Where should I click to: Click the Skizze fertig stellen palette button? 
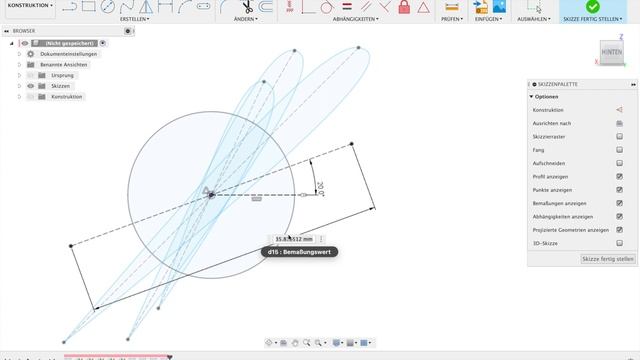[607, 259]
